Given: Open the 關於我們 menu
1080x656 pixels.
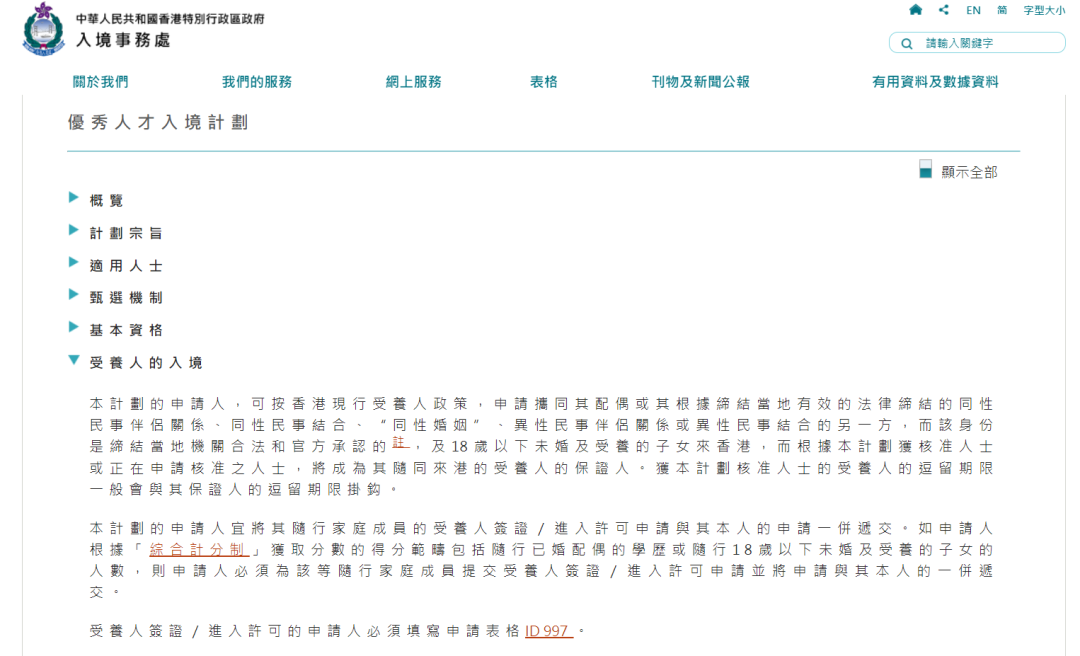Looking at the screenshot, I should click(x=101, y=82).
